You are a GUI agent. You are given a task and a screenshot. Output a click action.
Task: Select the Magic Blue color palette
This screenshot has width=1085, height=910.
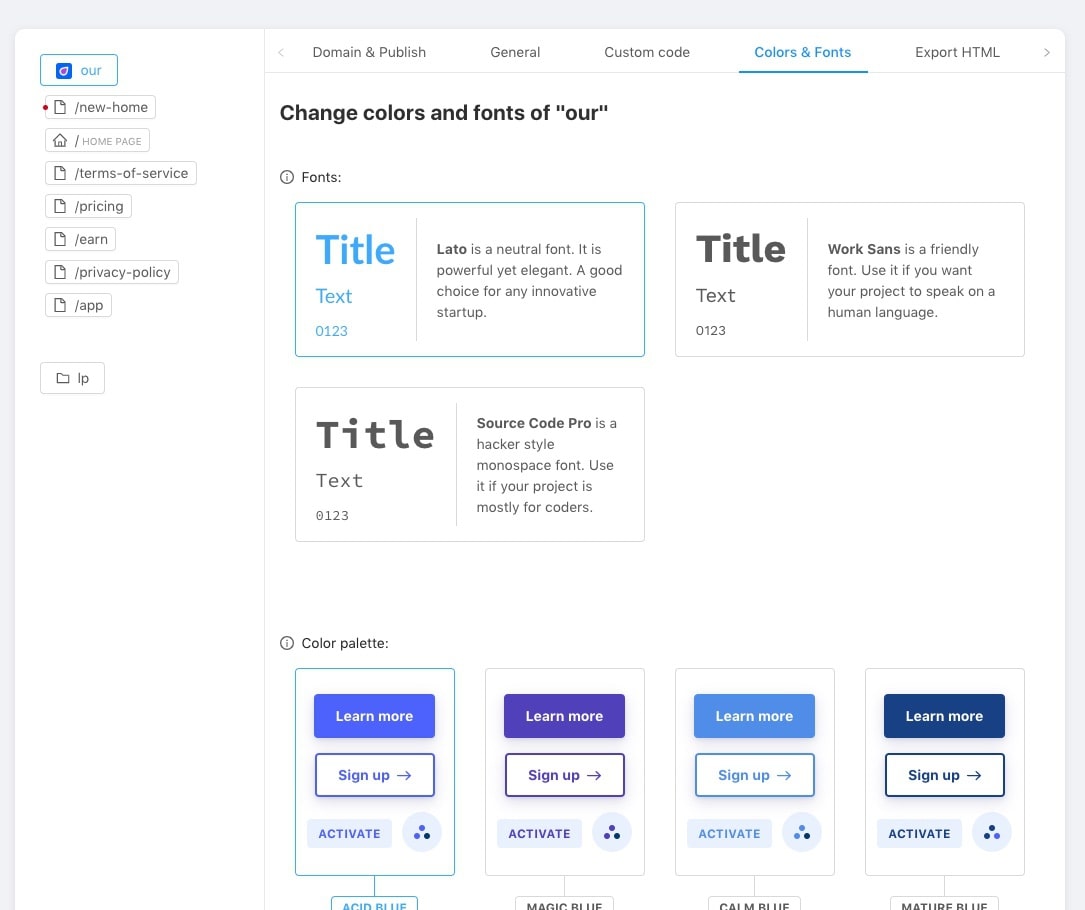(x=564, y=771)
